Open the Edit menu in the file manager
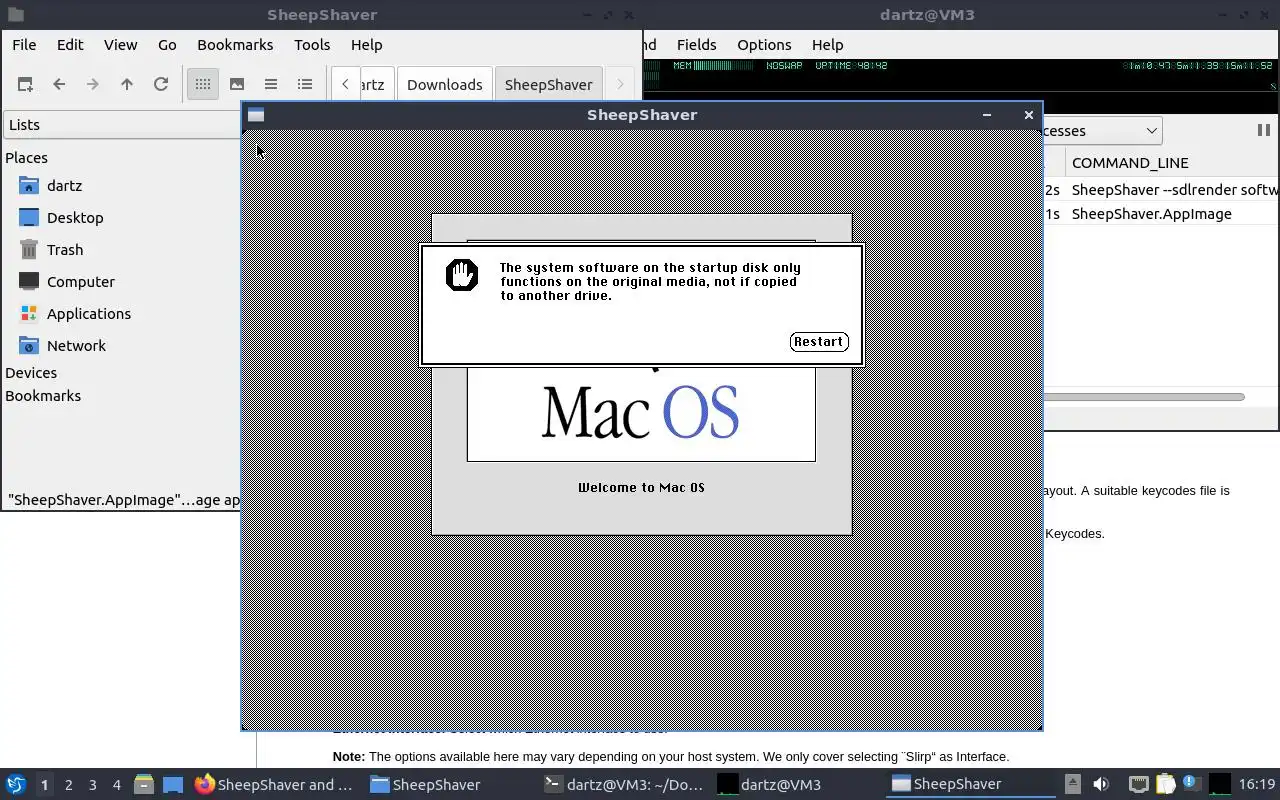The height and width of the screenshot is (800, 1280). click(x=70, y=45)
